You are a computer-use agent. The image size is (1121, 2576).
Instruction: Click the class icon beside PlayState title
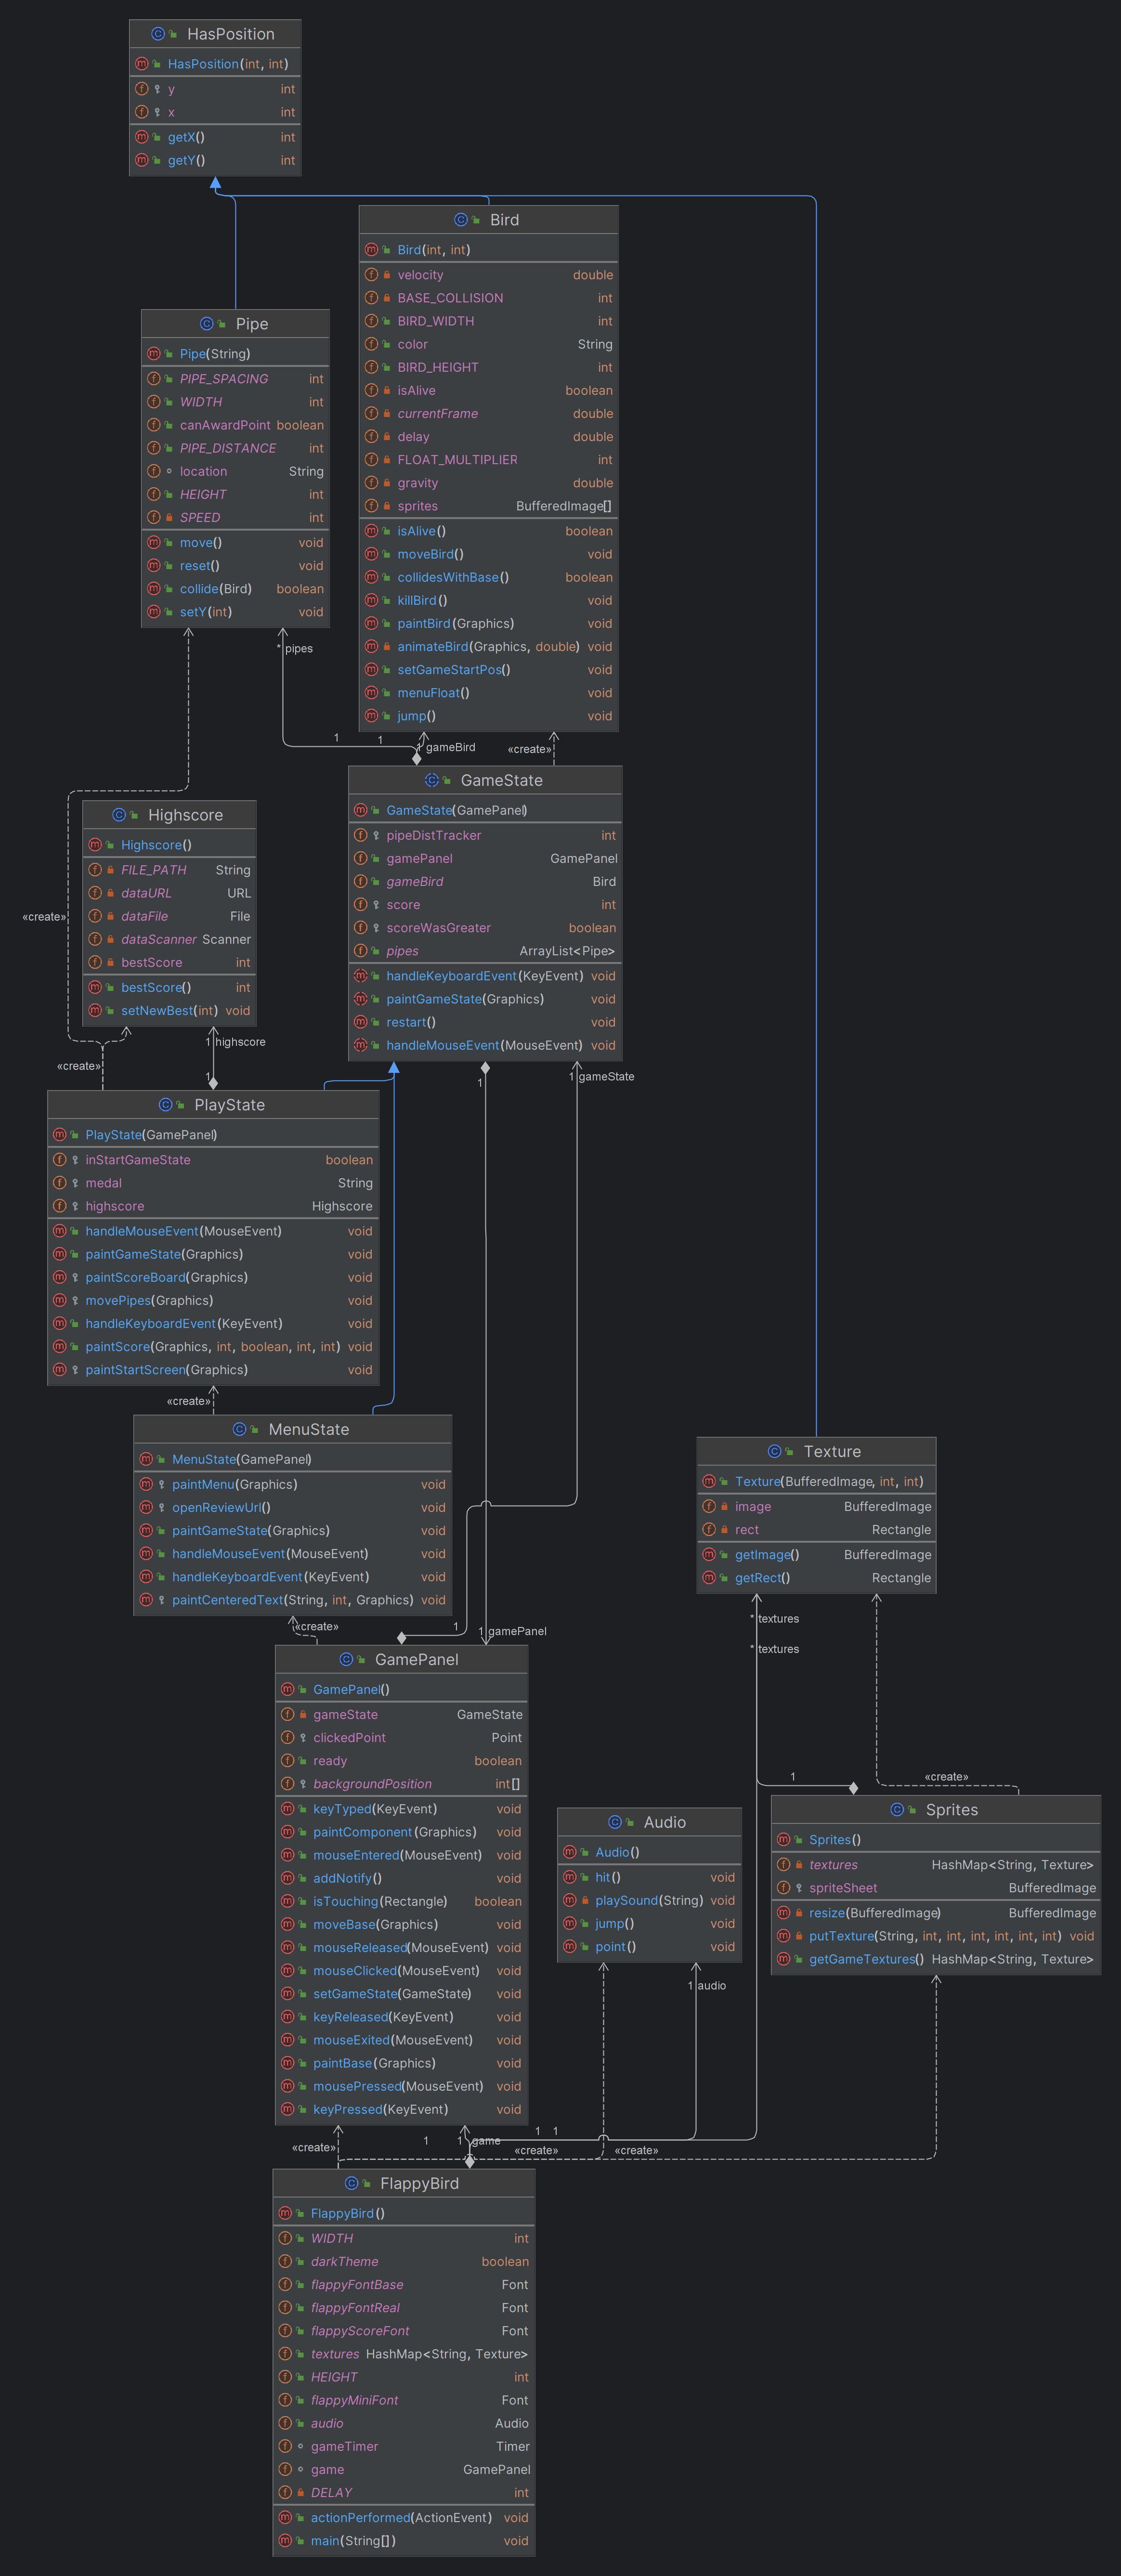pos(166,1105)
